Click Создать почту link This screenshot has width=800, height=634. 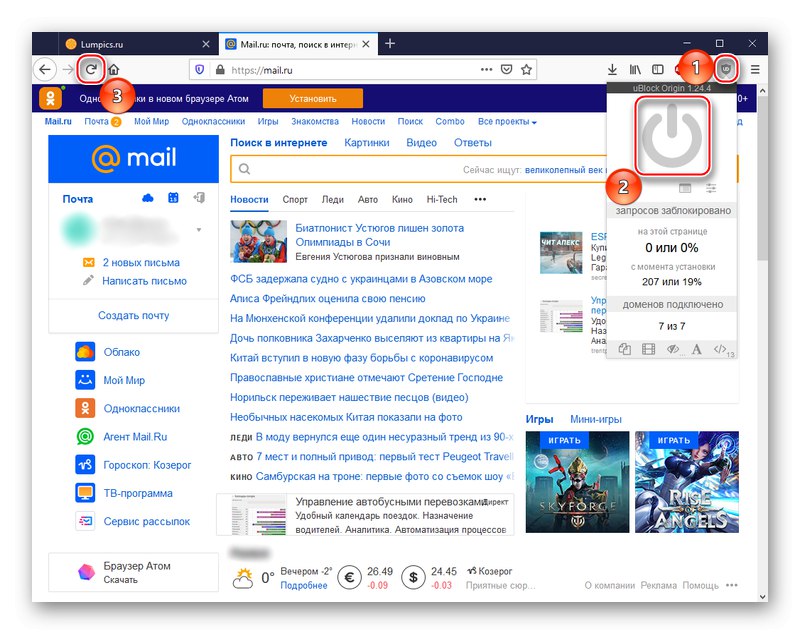pos(134,316)
